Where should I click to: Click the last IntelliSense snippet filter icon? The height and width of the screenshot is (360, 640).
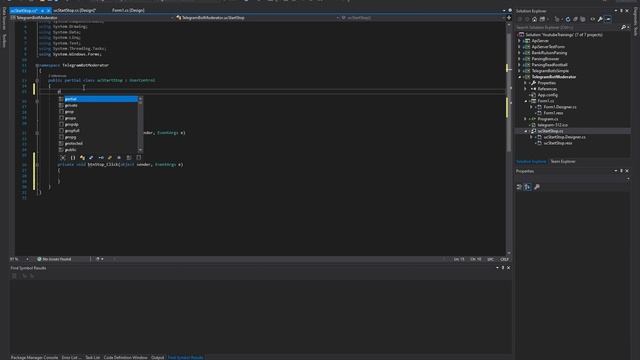(x=138, y=158)
